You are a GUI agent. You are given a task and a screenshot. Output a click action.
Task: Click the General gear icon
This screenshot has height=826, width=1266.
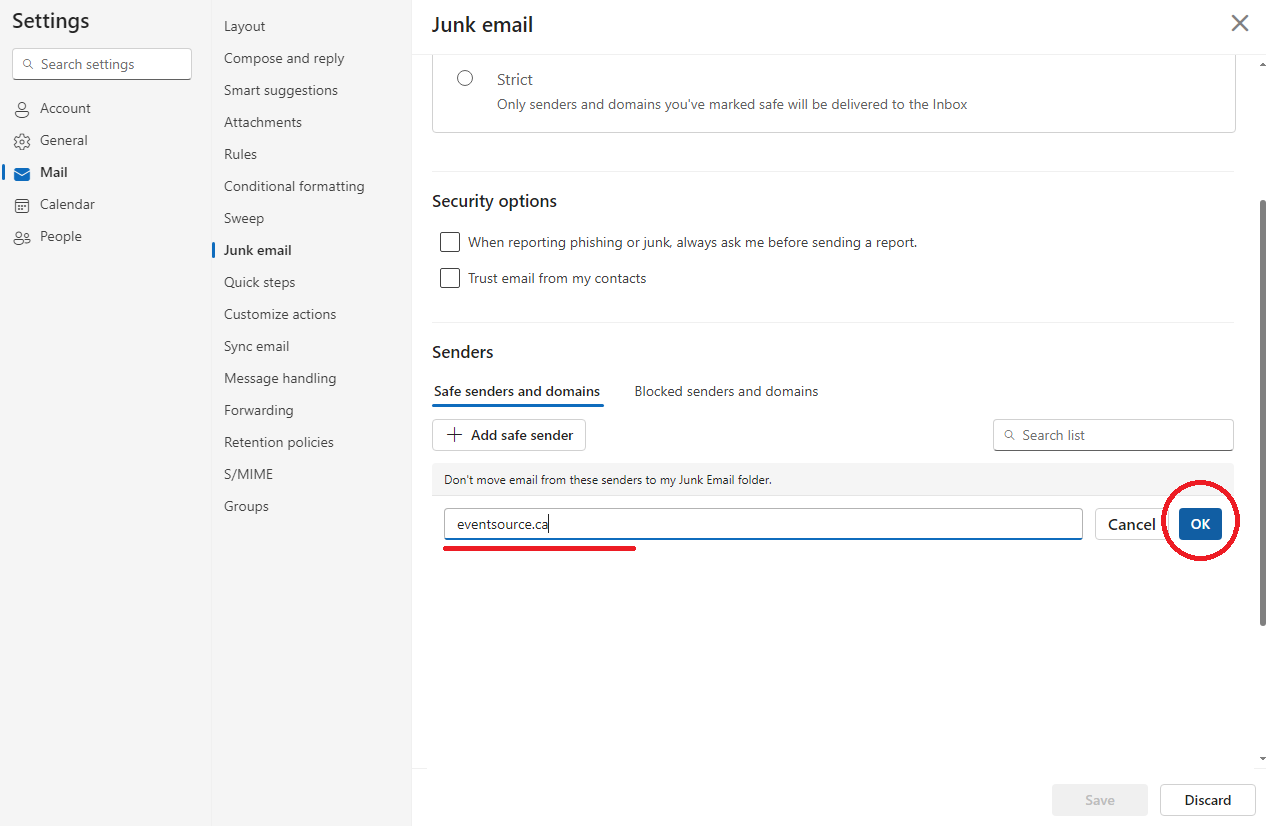22,141
